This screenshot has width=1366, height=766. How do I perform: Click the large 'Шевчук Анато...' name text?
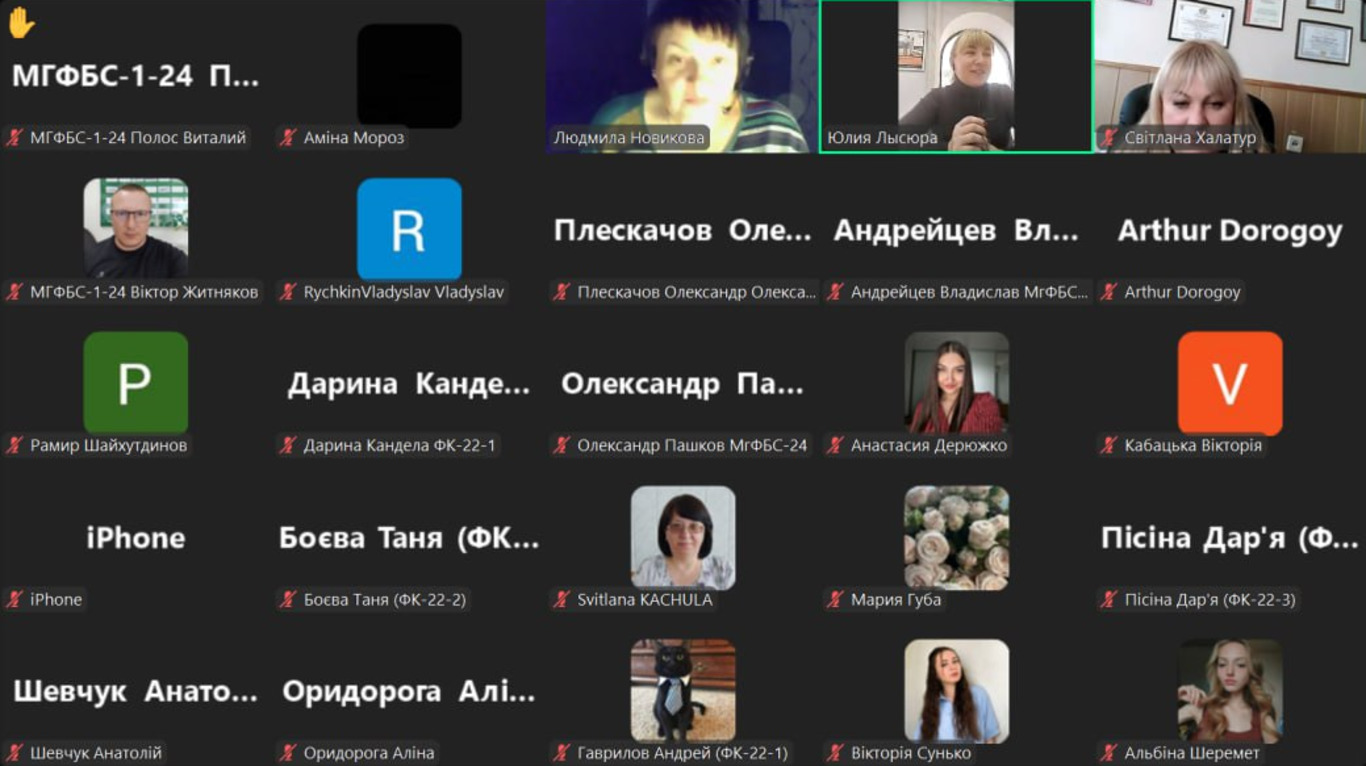(x=135, y=691)
